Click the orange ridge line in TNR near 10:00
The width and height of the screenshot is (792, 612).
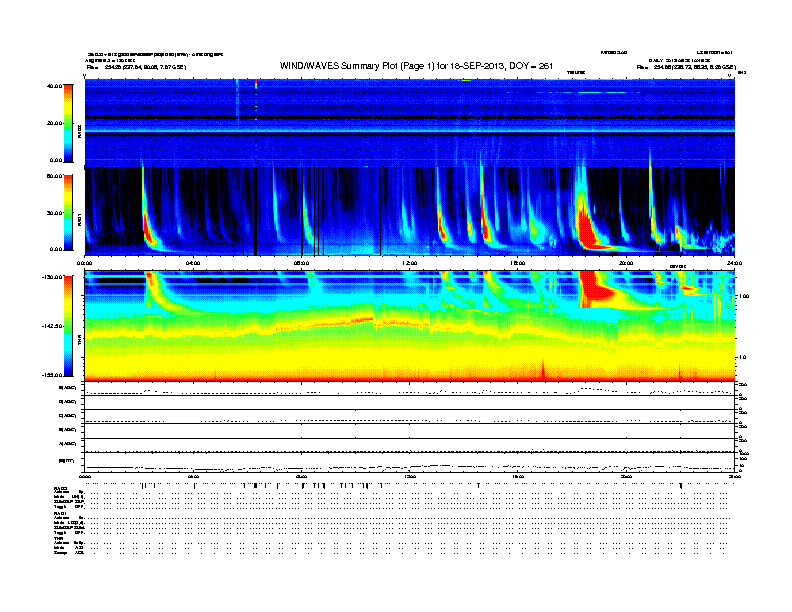(x=356, y=320)
